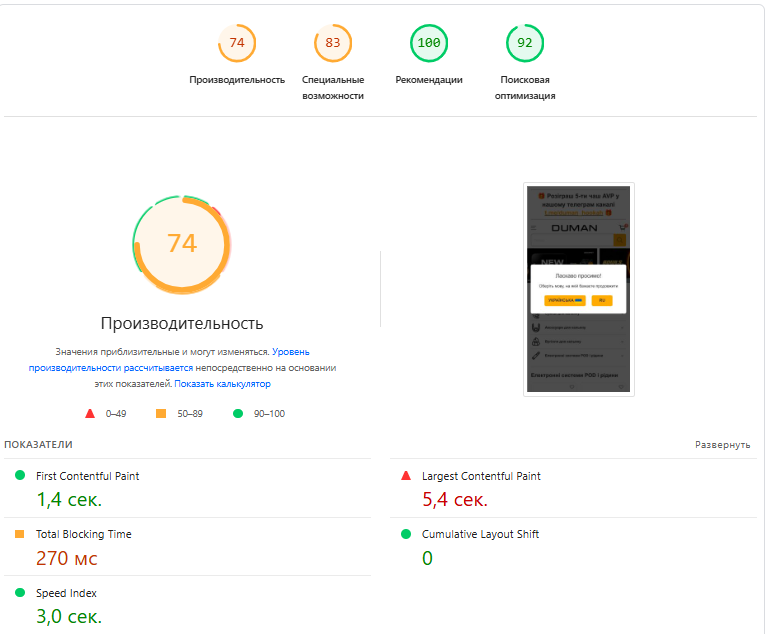Click the '1,4 сек.' FCP value
772x634 pixels.
pyautogui.click(x=69, y=500)
